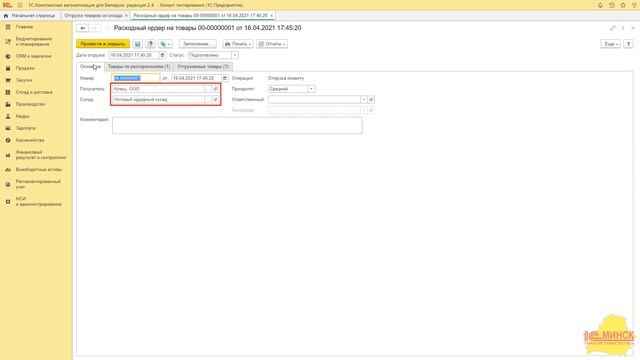Viewport: 640px width, 360px height.
Task: Expand the Статус dropdown
Action: [x=235, y=55]
